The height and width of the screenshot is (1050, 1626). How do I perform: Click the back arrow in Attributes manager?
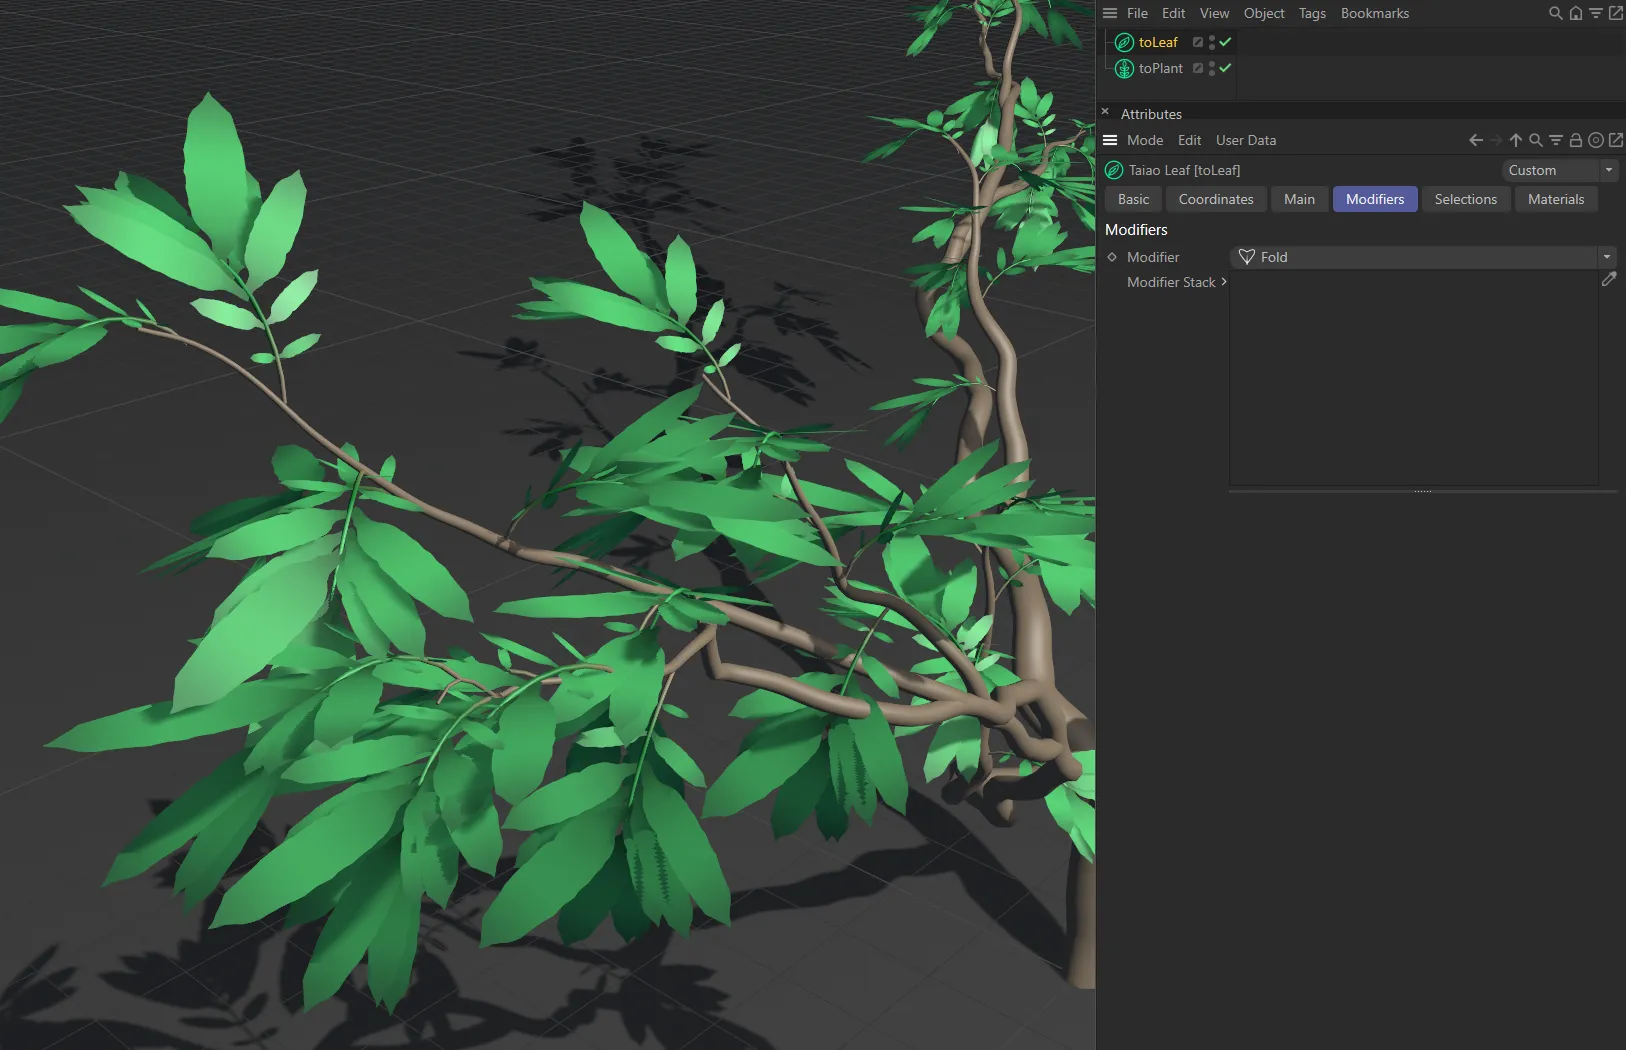1475,140
